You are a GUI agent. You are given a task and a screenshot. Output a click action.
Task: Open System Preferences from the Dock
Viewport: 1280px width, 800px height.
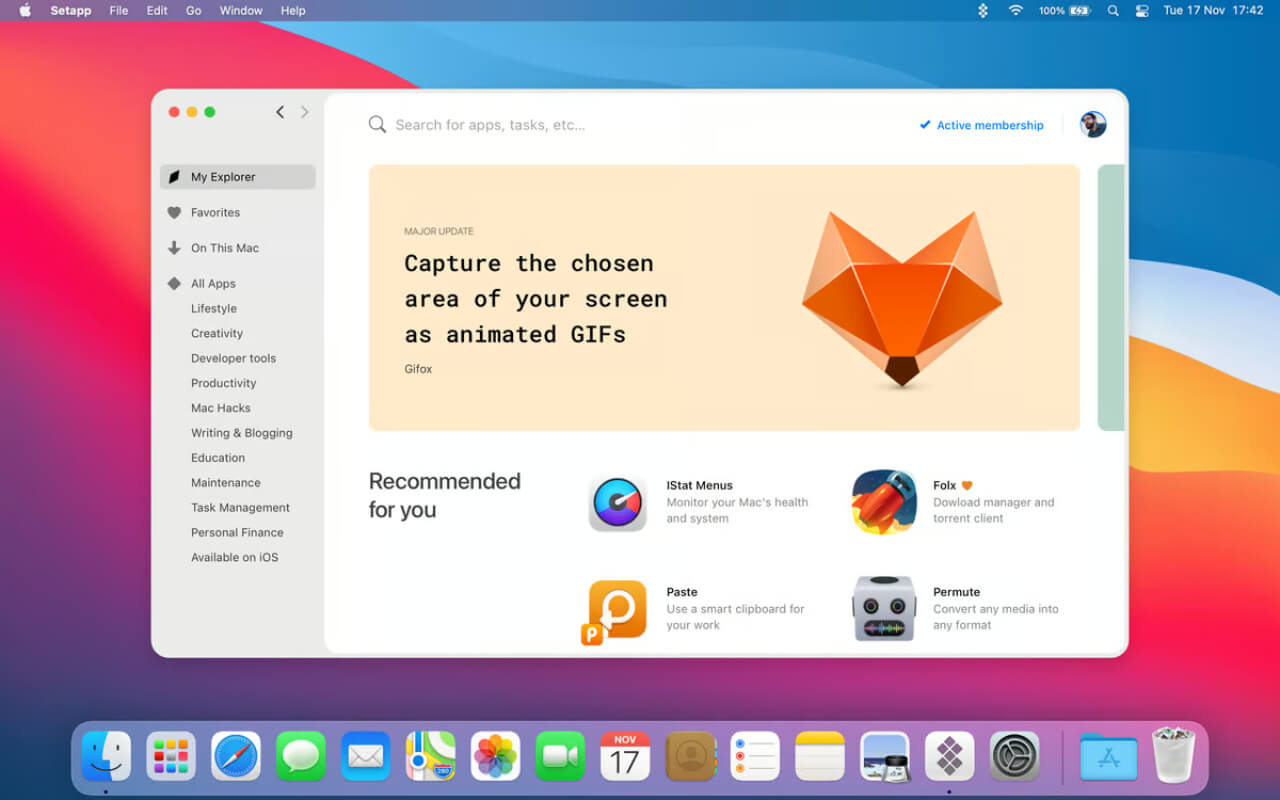(1015, 756)
